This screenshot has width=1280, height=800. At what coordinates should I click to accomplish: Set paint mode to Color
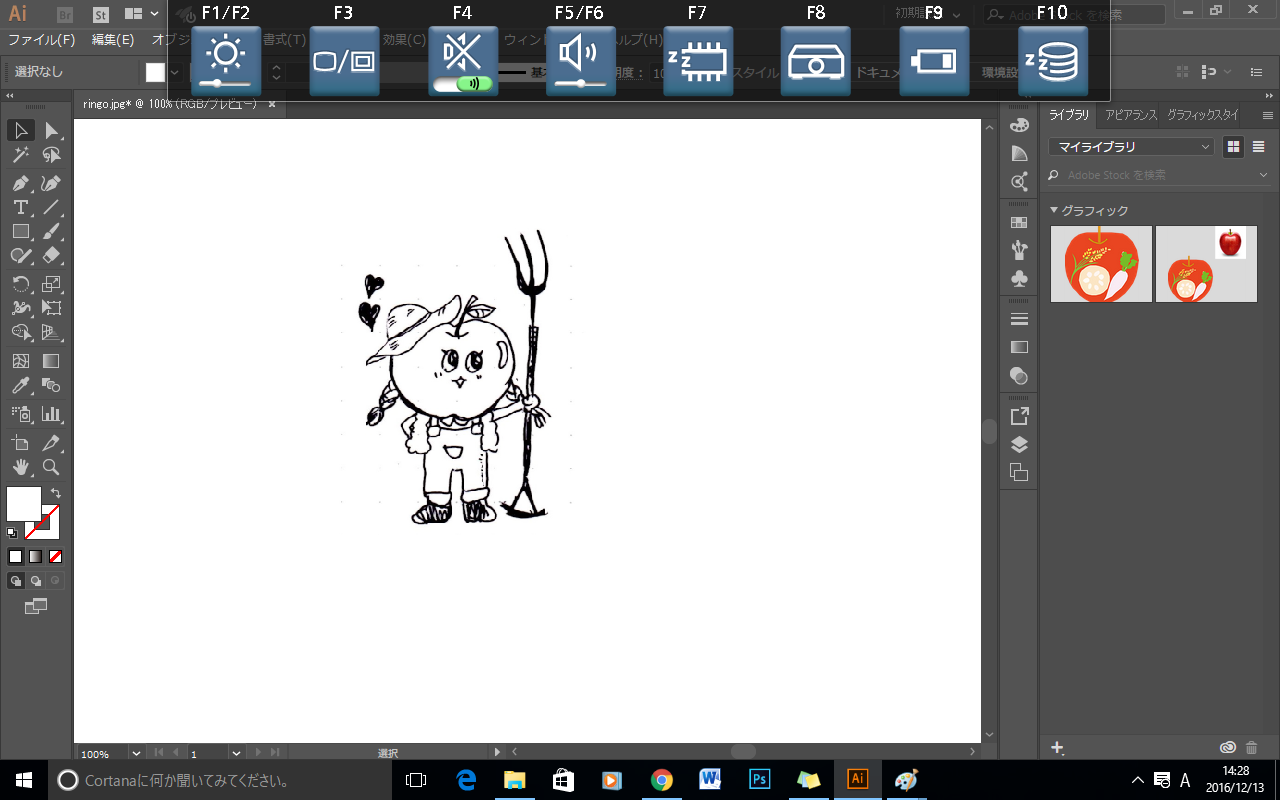[15, 556]
